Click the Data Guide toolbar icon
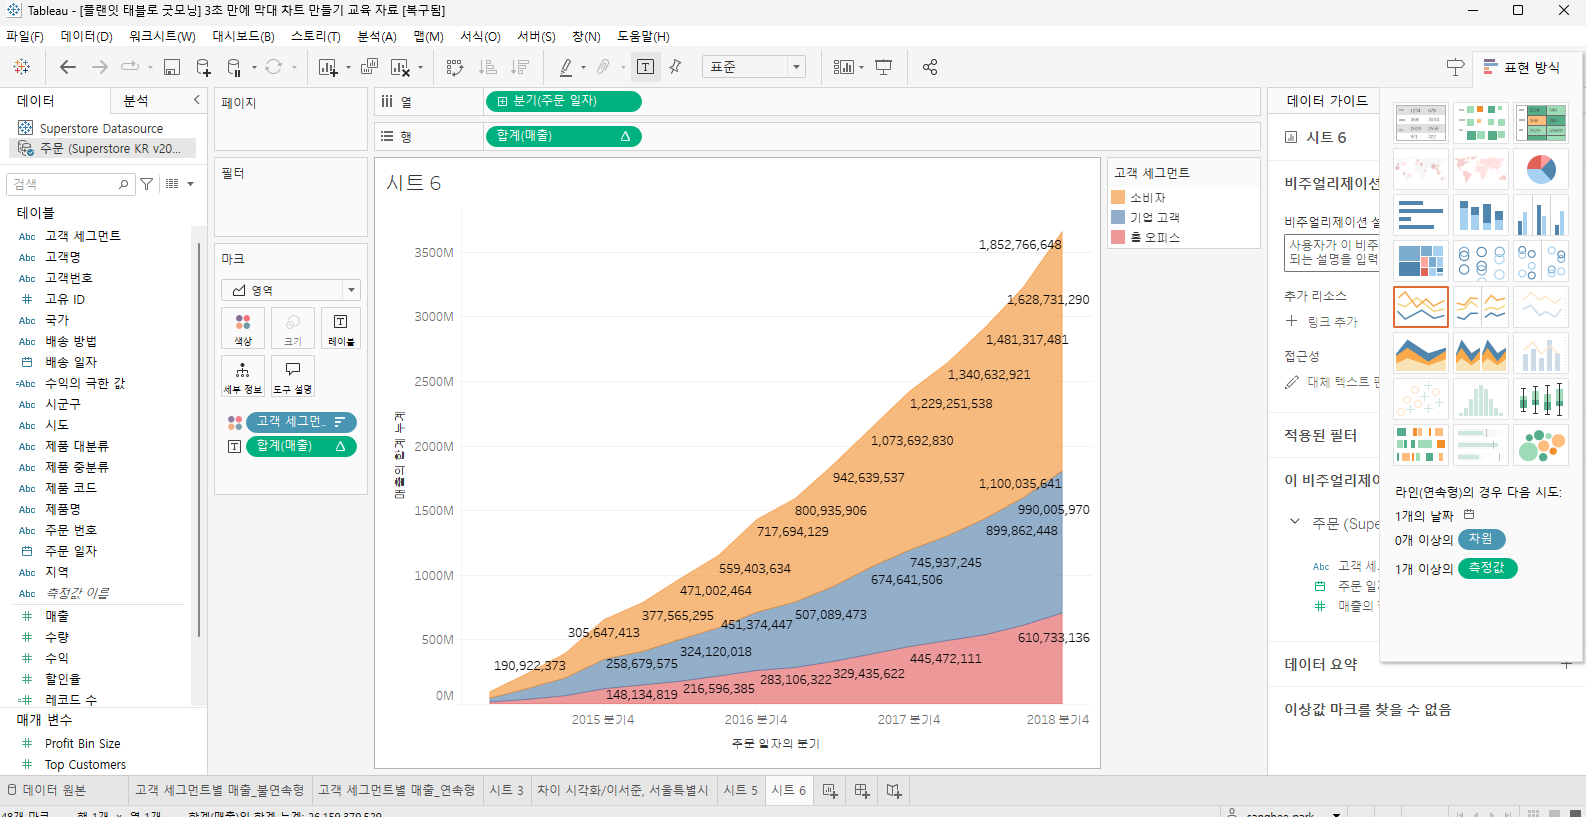The image size is (1586, 817). click(1455, 67)
